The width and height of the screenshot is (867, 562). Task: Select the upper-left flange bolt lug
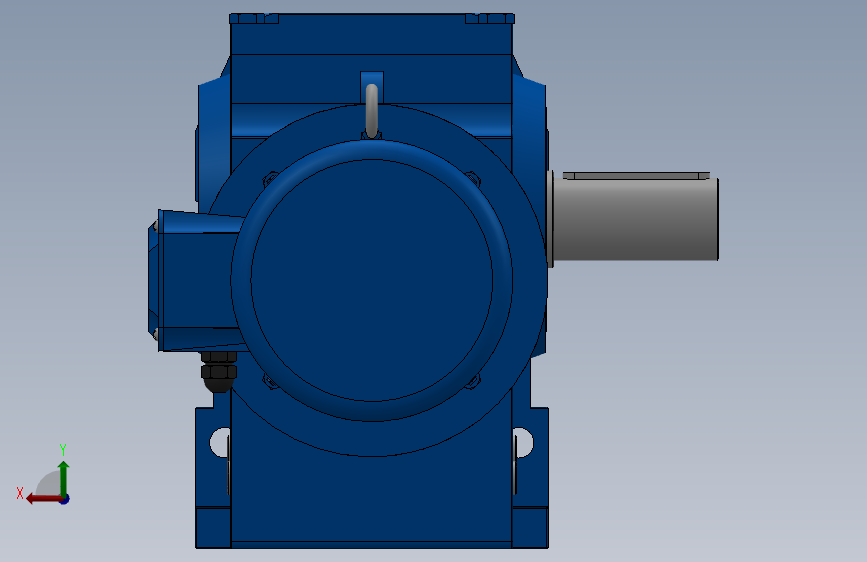click(270, 179)
